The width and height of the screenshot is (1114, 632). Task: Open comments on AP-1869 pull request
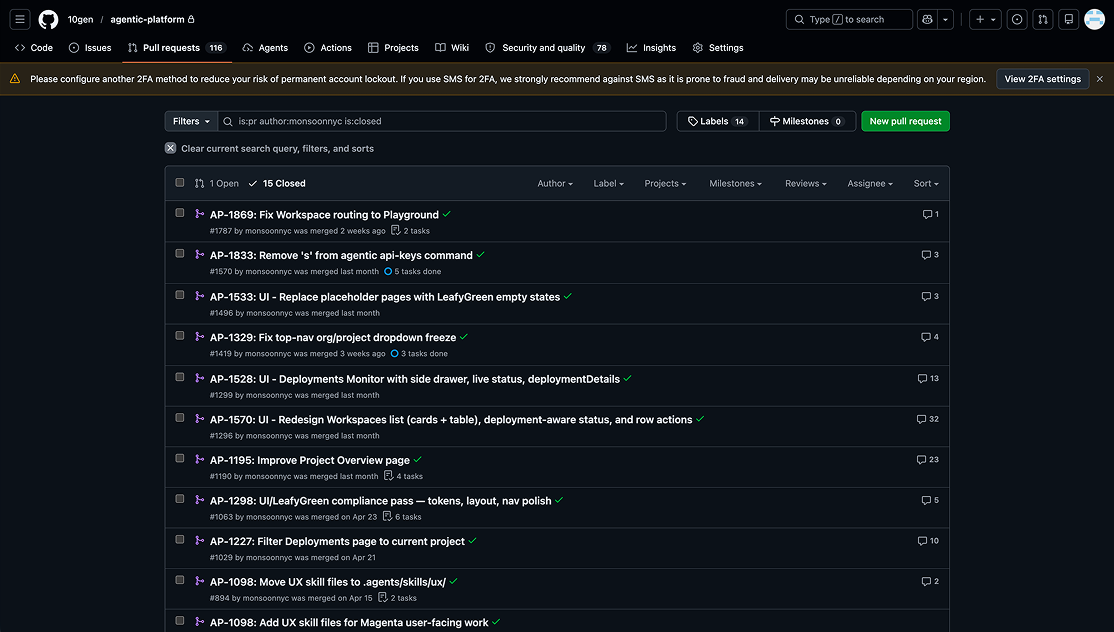930,214
